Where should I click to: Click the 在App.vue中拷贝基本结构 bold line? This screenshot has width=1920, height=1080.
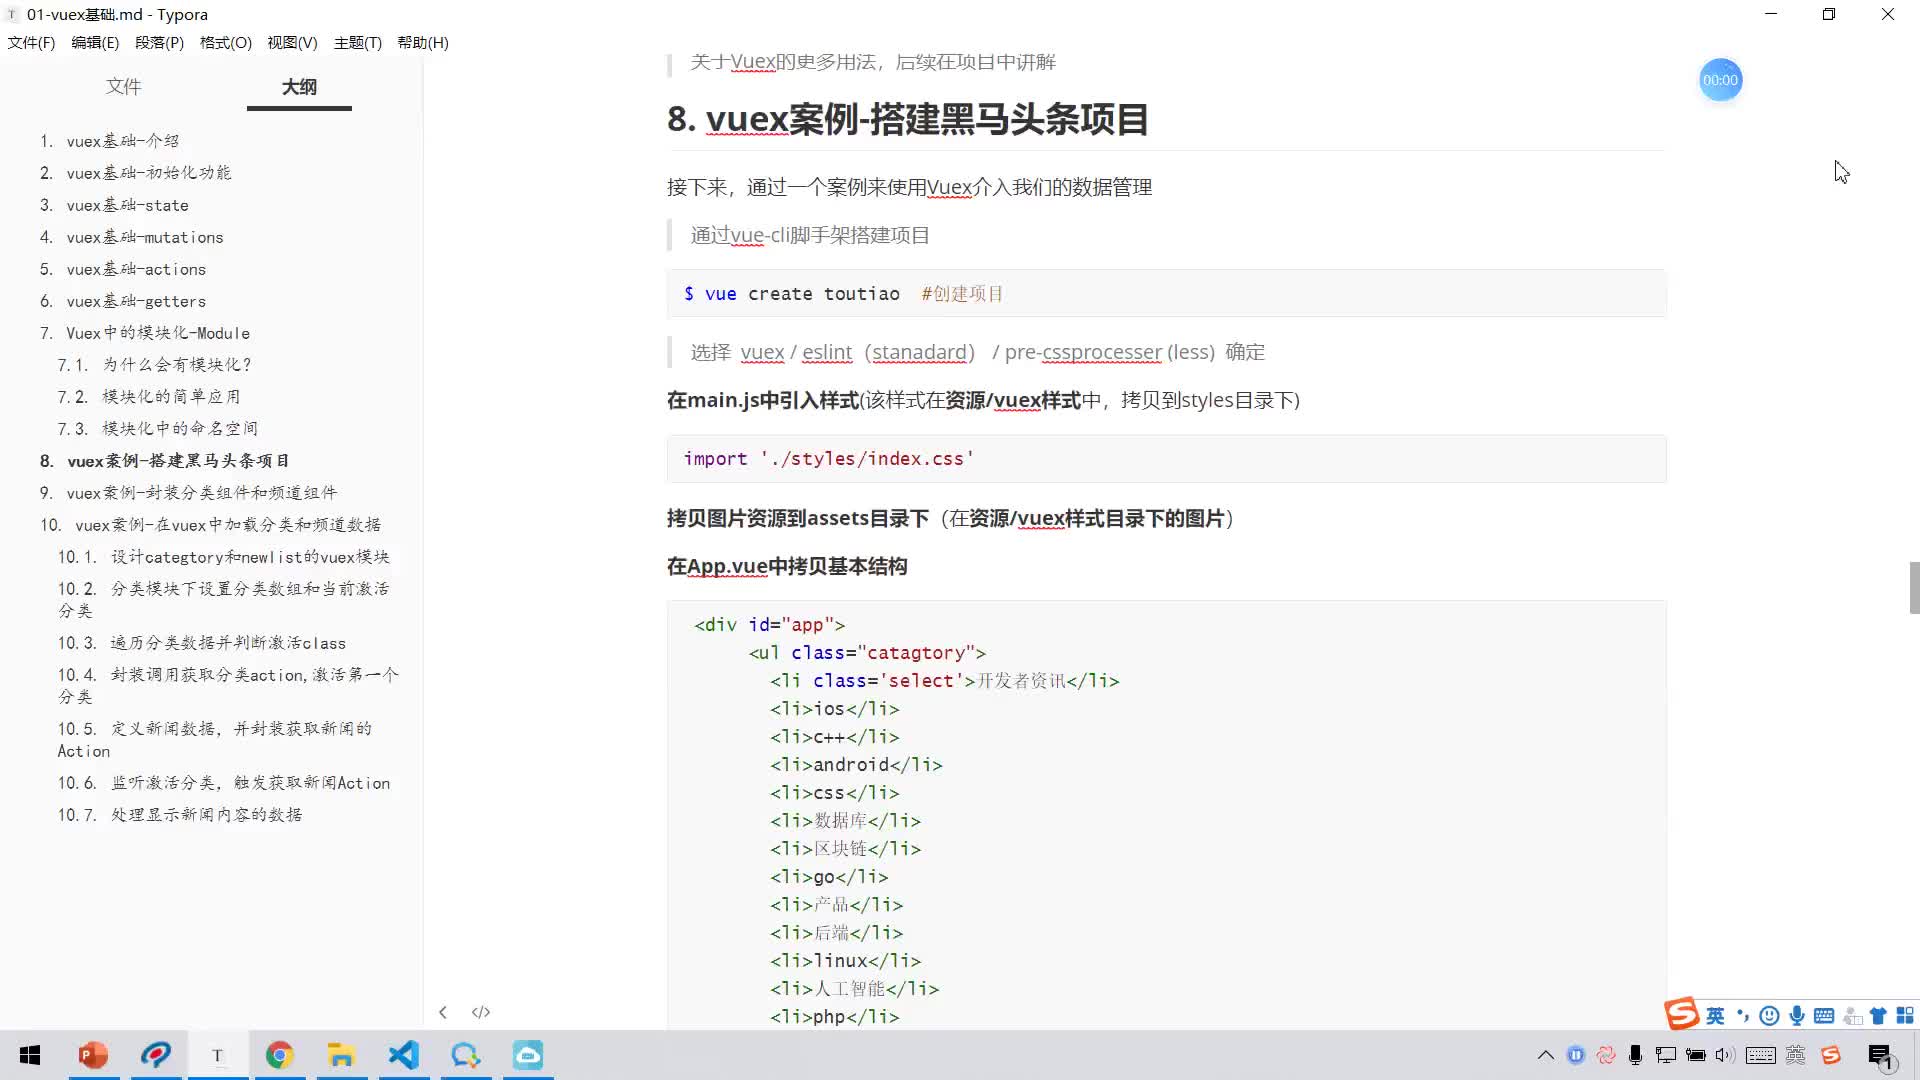point(787,566)
